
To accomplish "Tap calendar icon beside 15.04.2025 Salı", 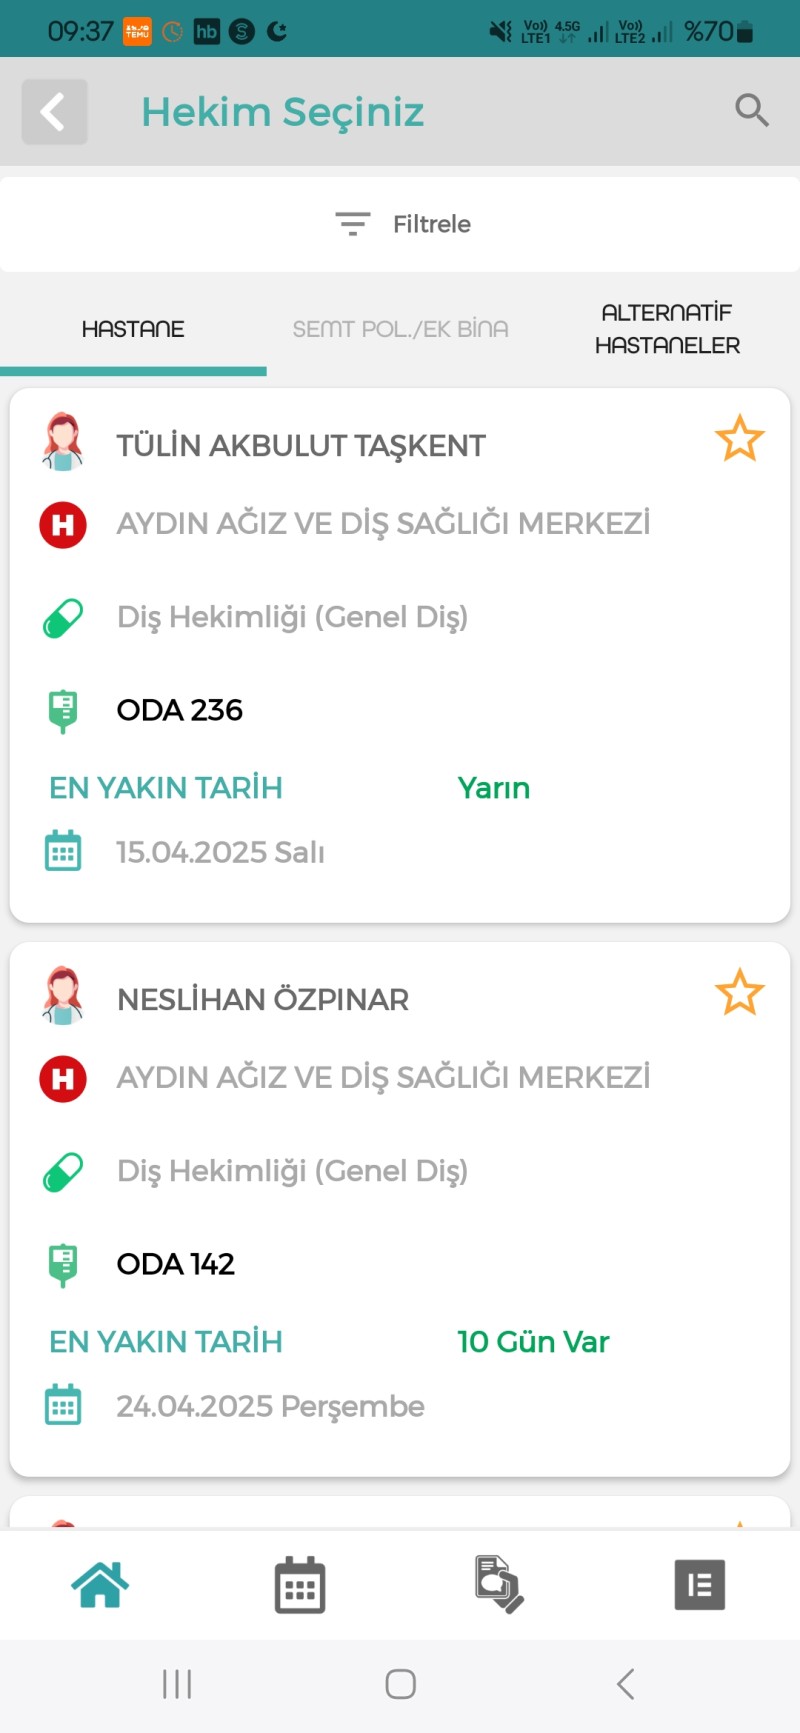I will (x=63, y=852).
